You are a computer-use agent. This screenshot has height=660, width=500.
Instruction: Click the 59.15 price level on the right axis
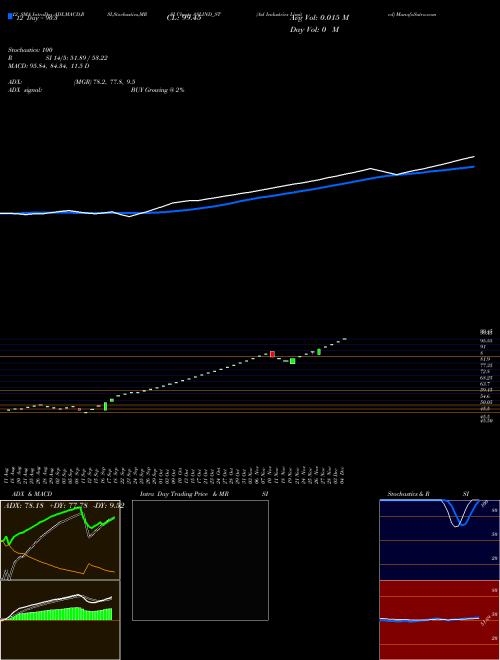click(485, 390)
